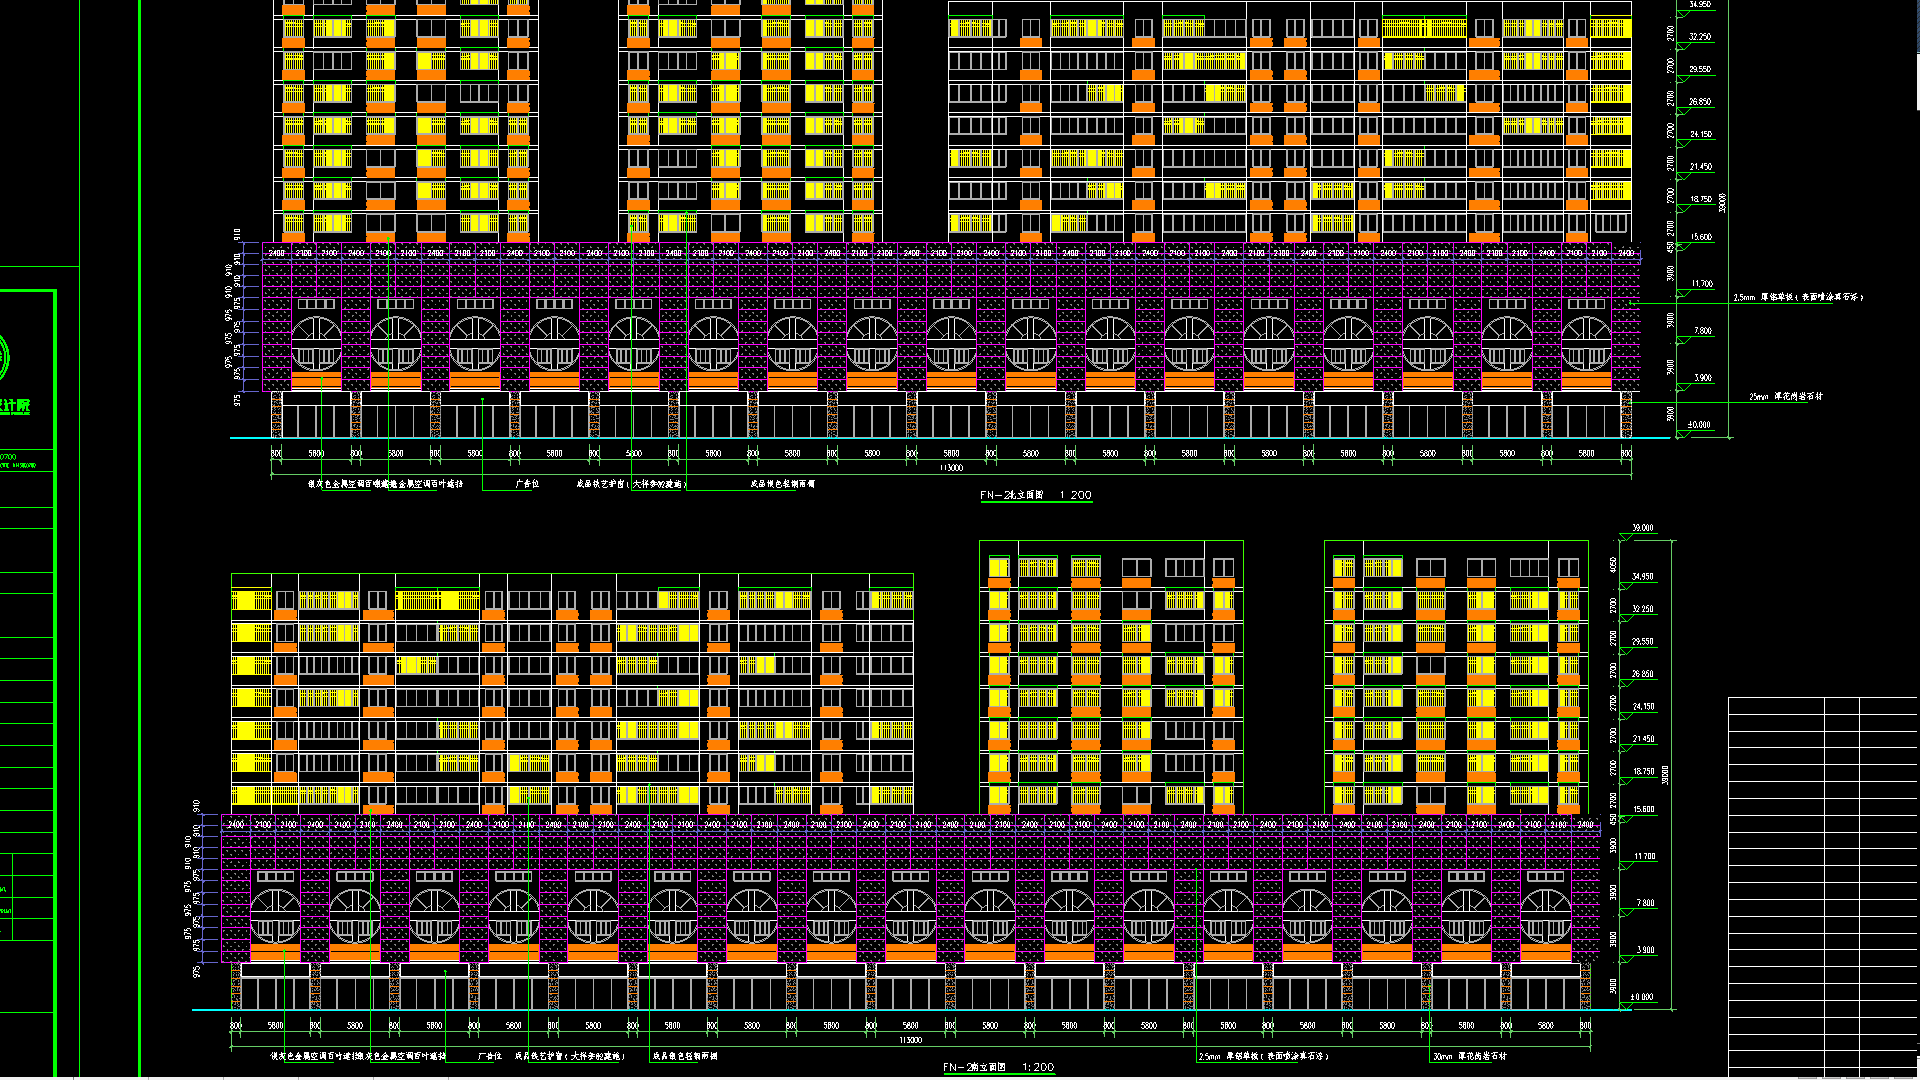This screenshot has width=1920, height=1080.
Task: Click the 11.700 elevation mark on the upper drawing
Action: 1701,284
